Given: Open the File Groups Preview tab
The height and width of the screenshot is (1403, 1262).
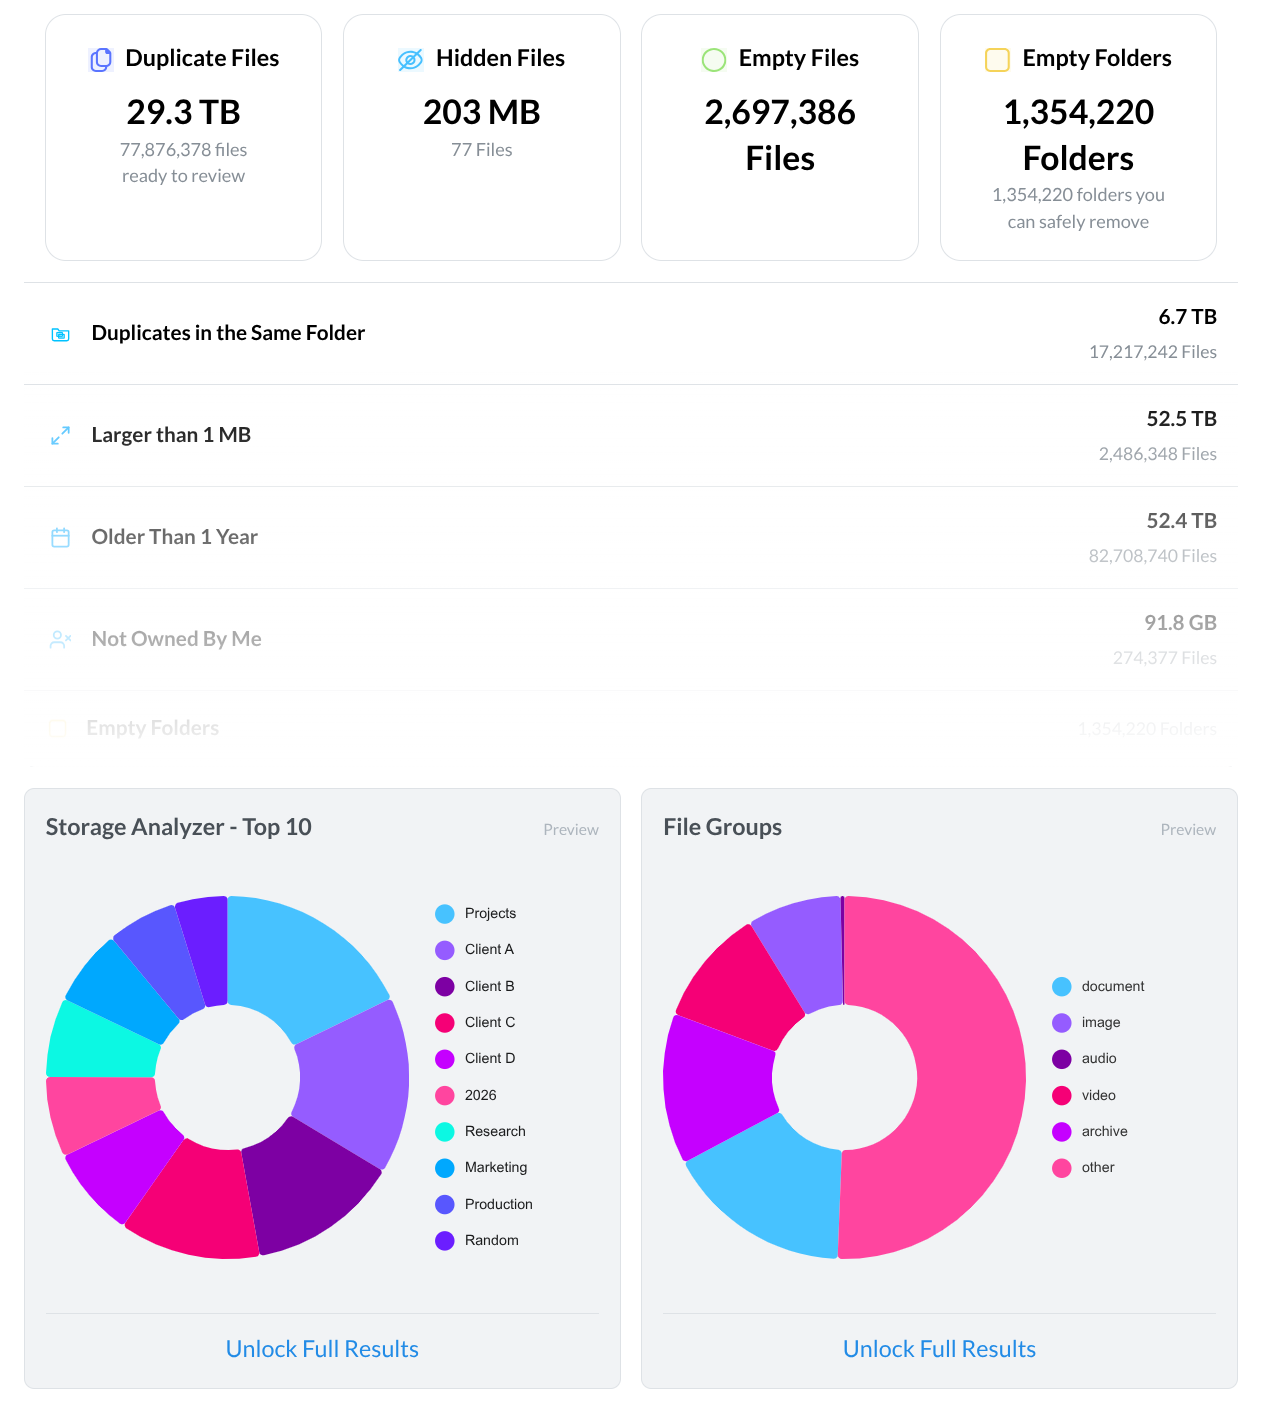Looking at the screenshot, I should pyautogui.click(x=1188, y=829).
